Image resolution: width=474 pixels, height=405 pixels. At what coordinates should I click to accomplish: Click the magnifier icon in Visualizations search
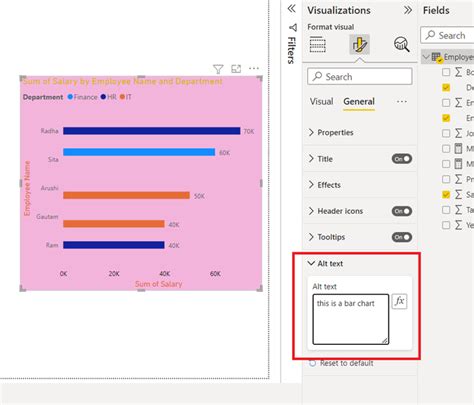(x=317, y=76)
